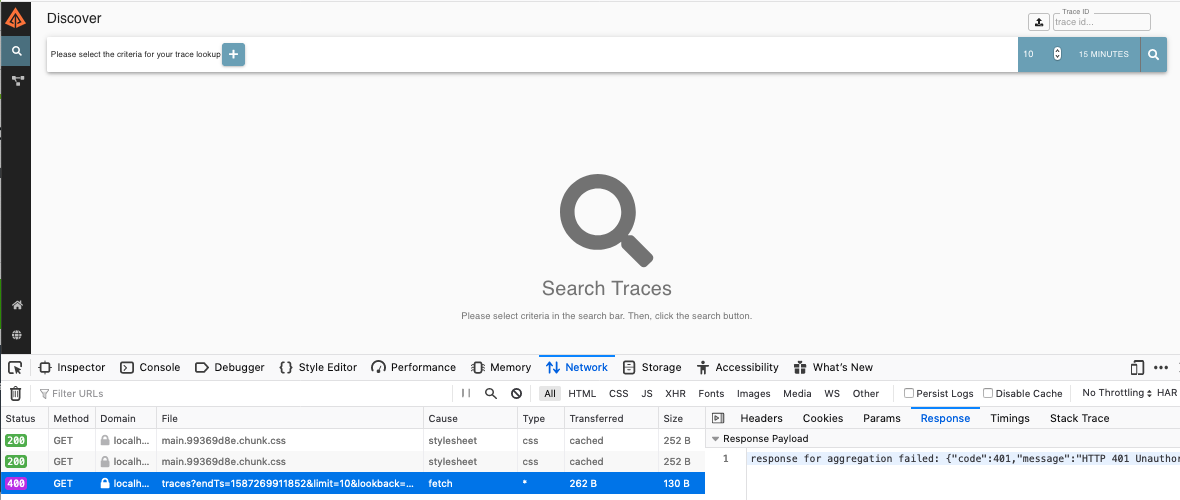Switch to the Console tab
The image size is (1180, 500).
pyautogui.click(x=151, y=367)
